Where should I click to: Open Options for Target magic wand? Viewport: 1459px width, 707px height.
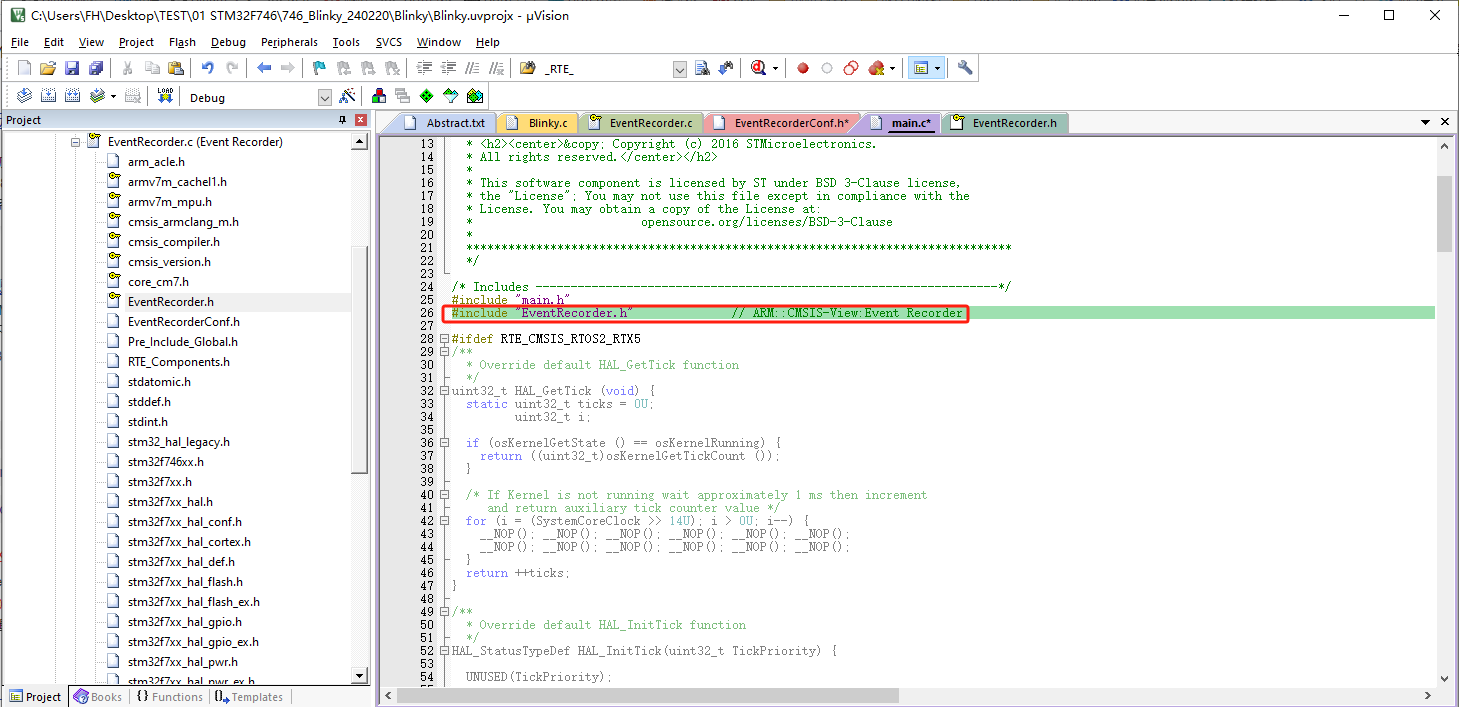[347, 96]
